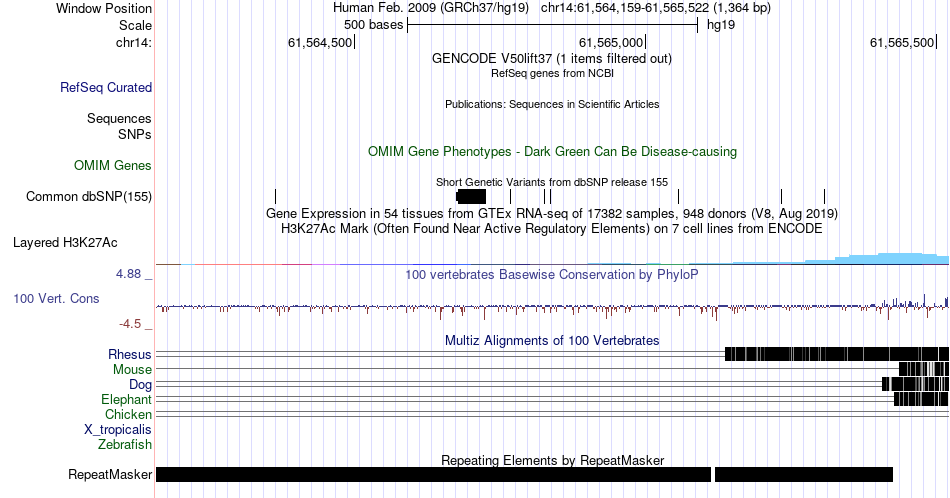Click the Scale label
The height and width of the screenshot is (498, 950).
coord(135,25)
